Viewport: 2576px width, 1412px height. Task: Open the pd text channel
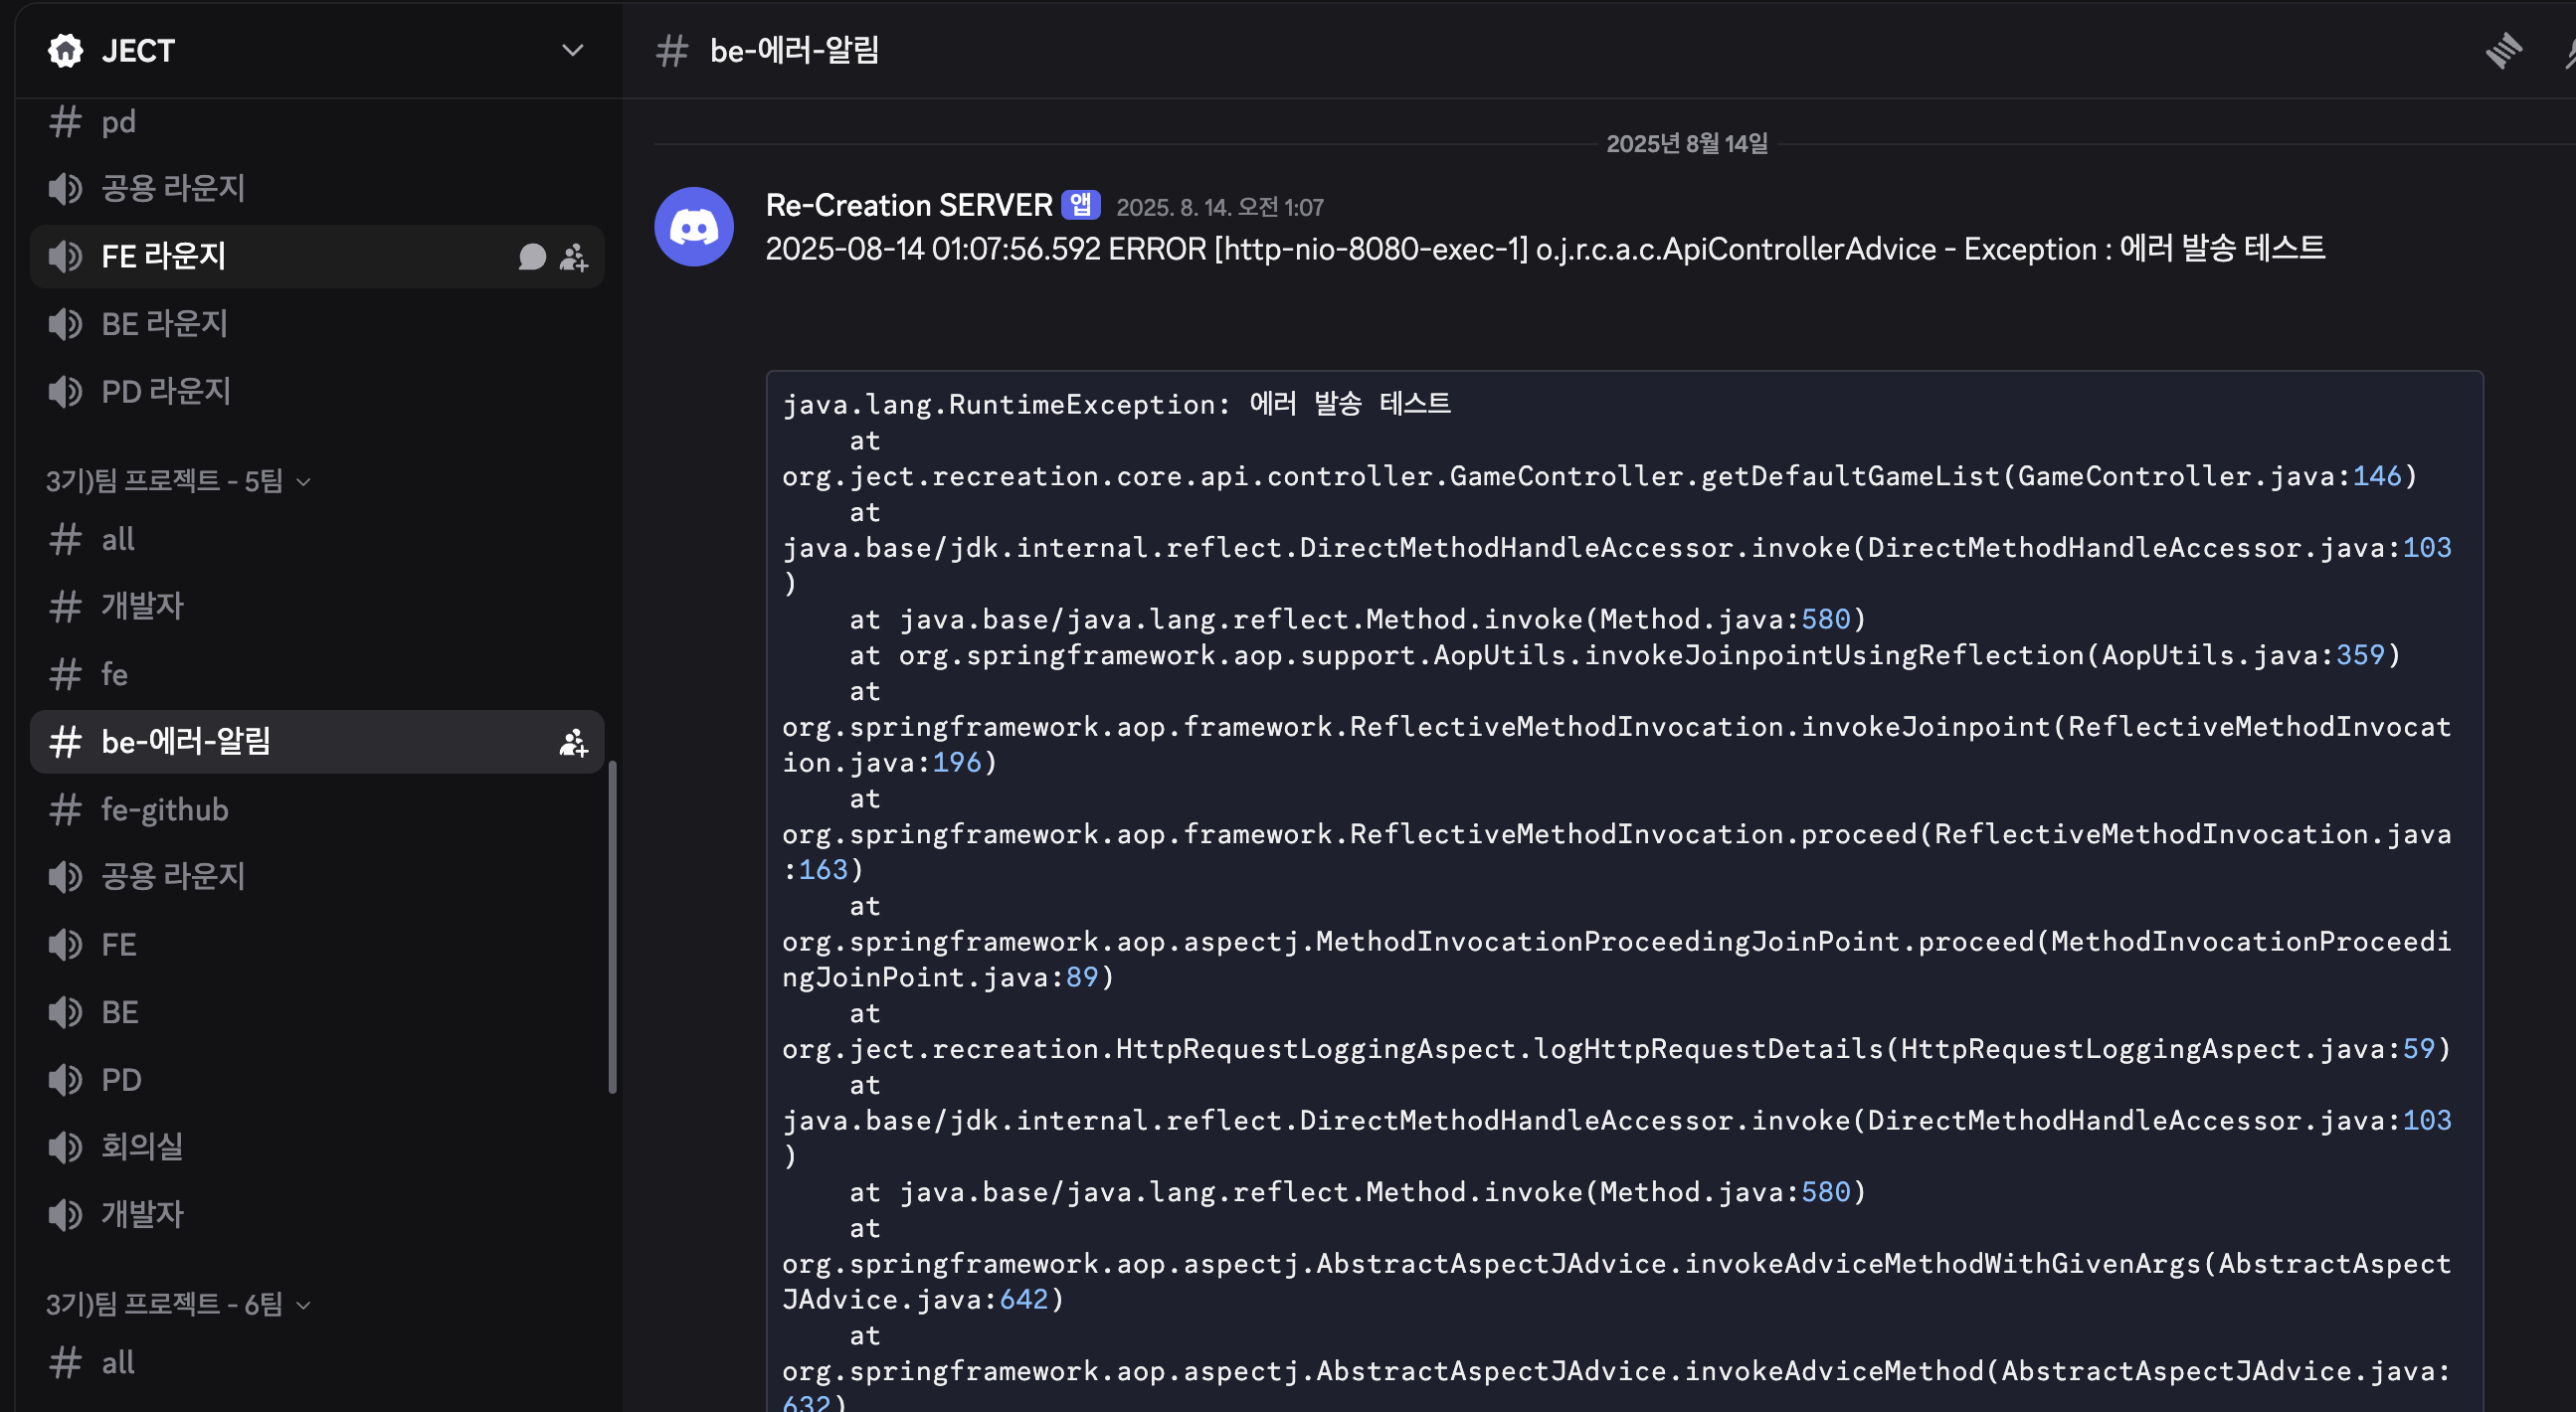[118, 122]
